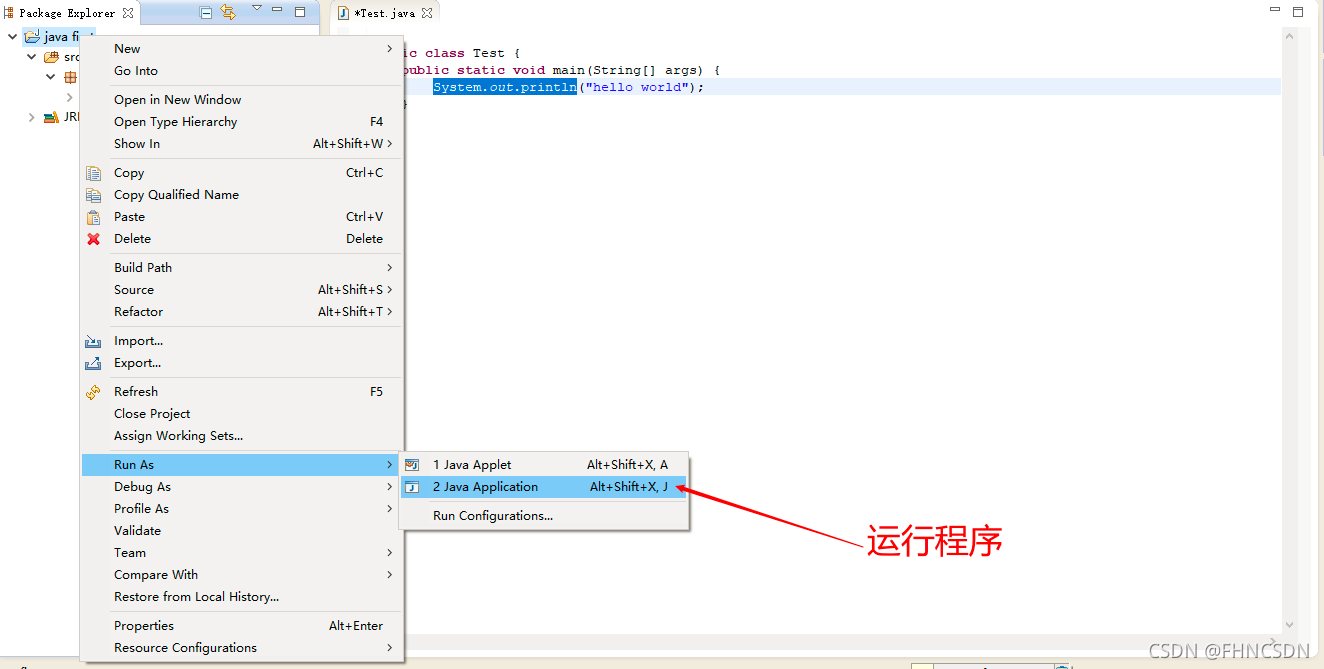Close the Package Explorer tab

[128, 13]
